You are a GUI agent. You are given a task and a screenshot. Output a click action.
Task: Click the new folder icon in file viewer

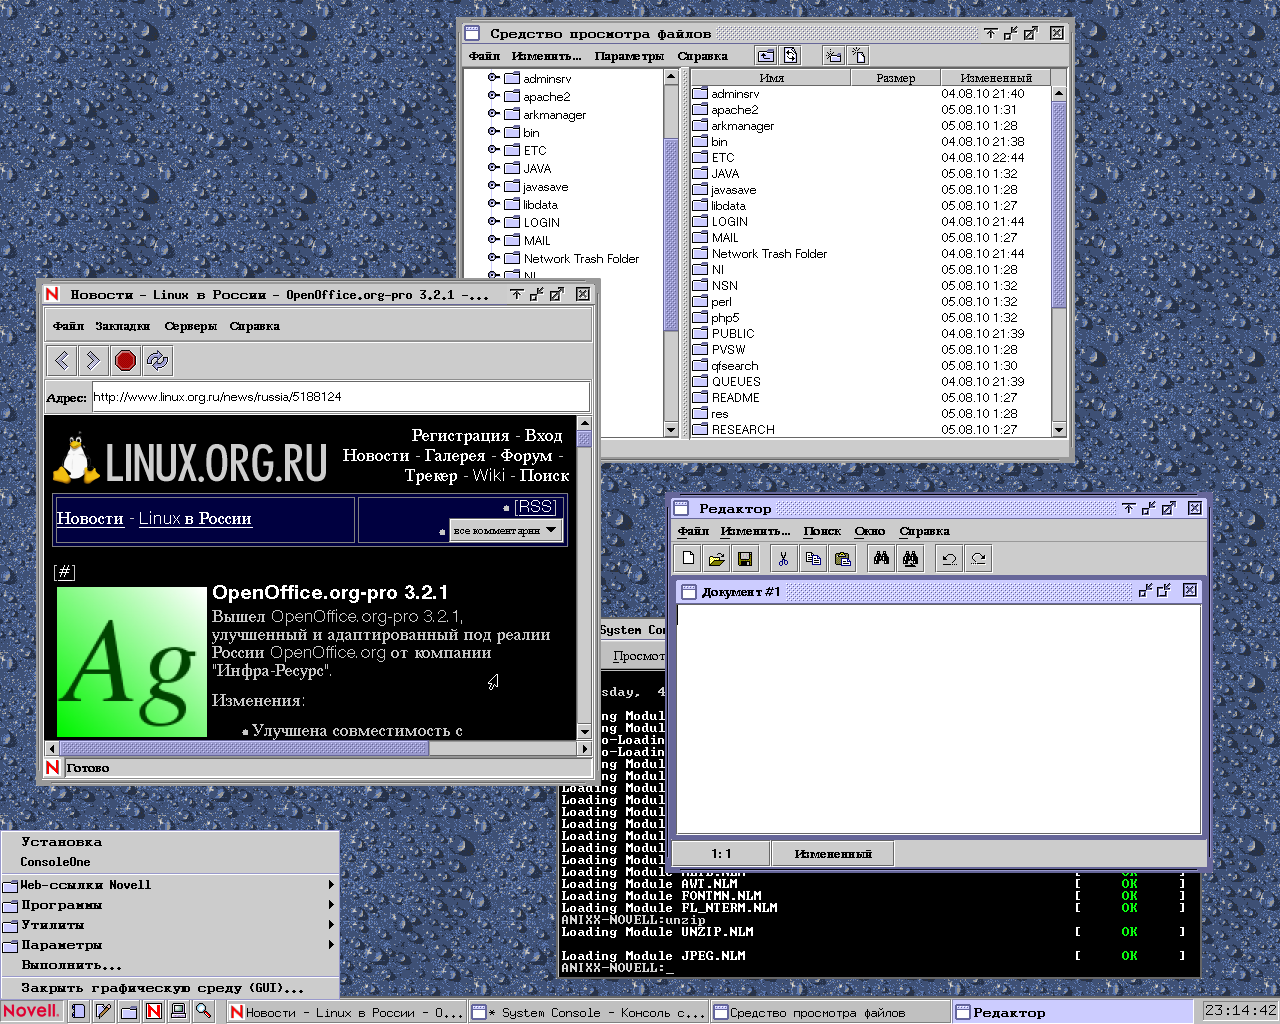(x=833, y=56)
